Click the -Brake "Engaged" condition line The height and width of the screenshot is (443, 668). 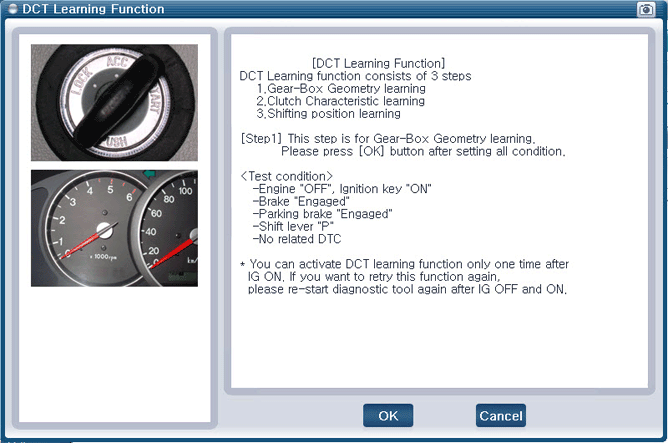(x=301, y=201)
